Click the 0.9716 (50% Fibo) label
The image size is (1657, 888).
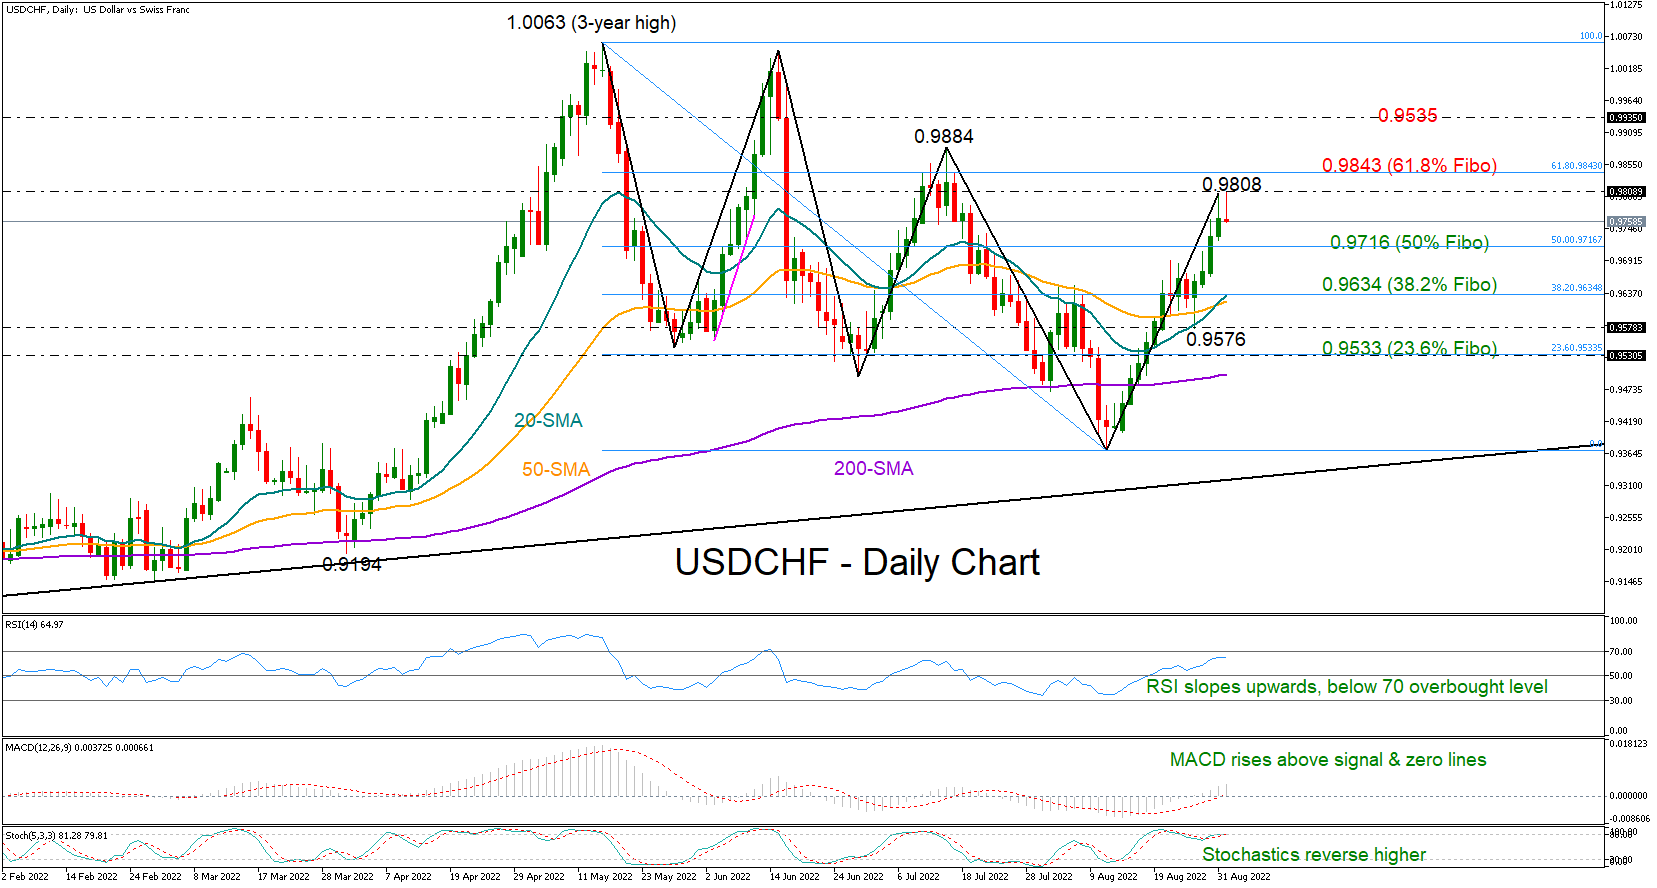click(x=1409, y=242)
